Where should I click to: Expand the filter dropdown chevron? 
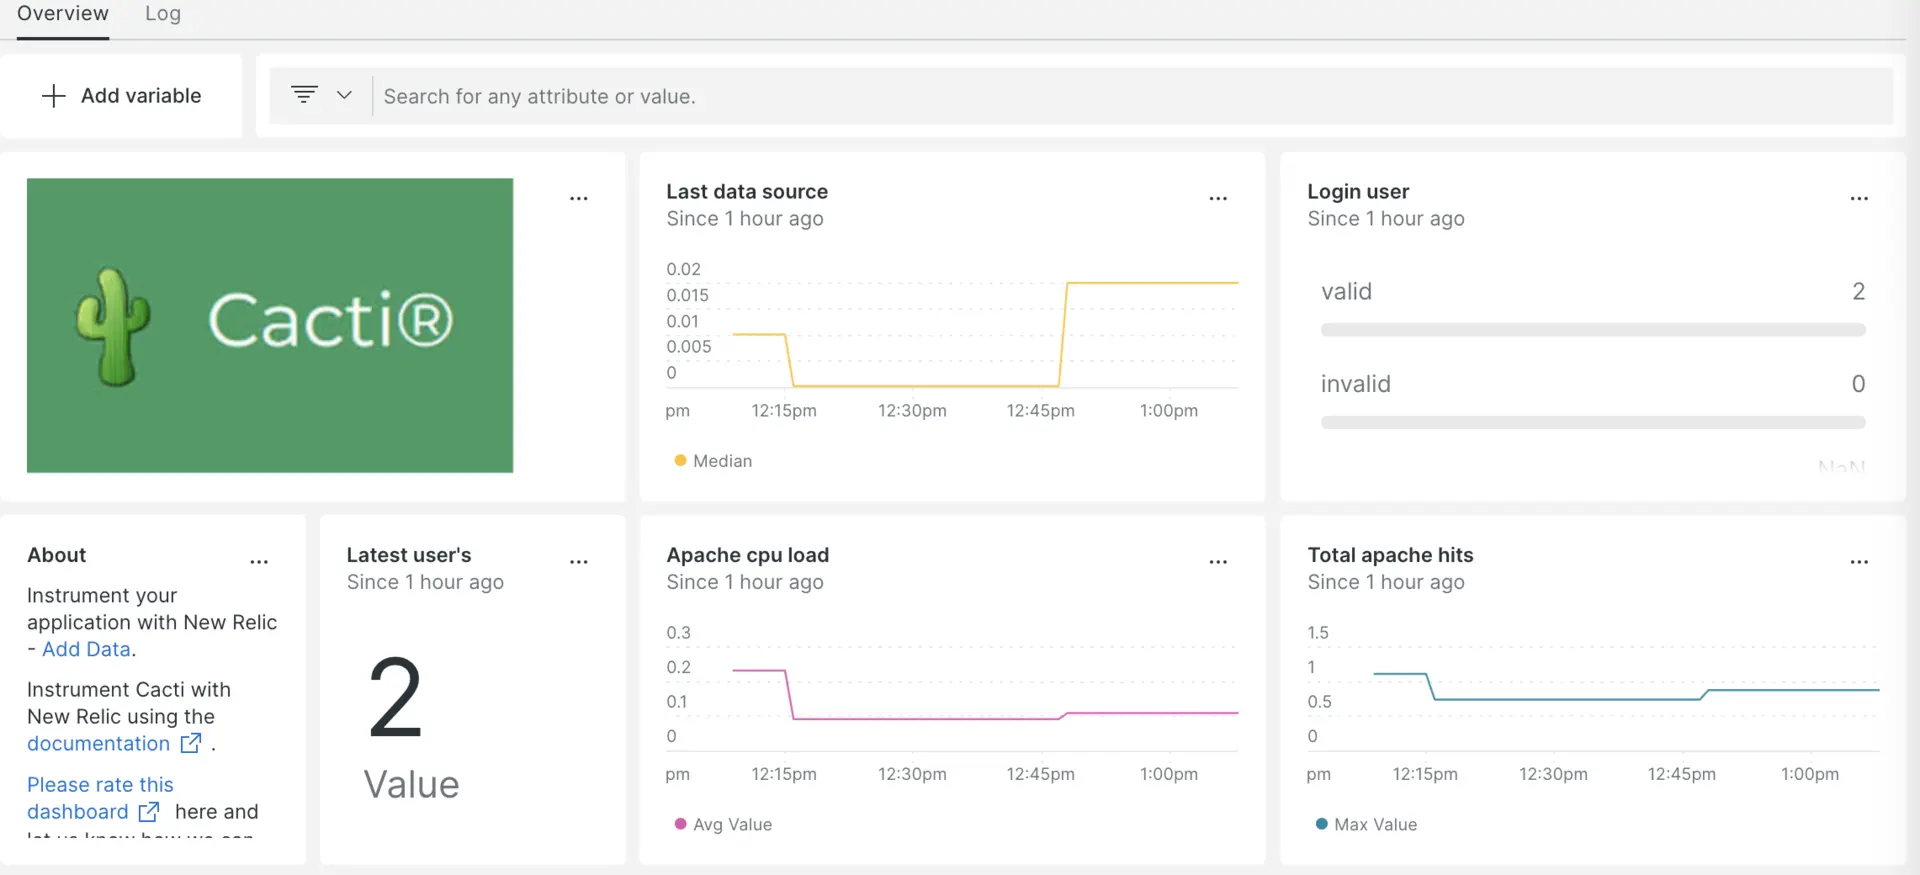tap(344, 95)
